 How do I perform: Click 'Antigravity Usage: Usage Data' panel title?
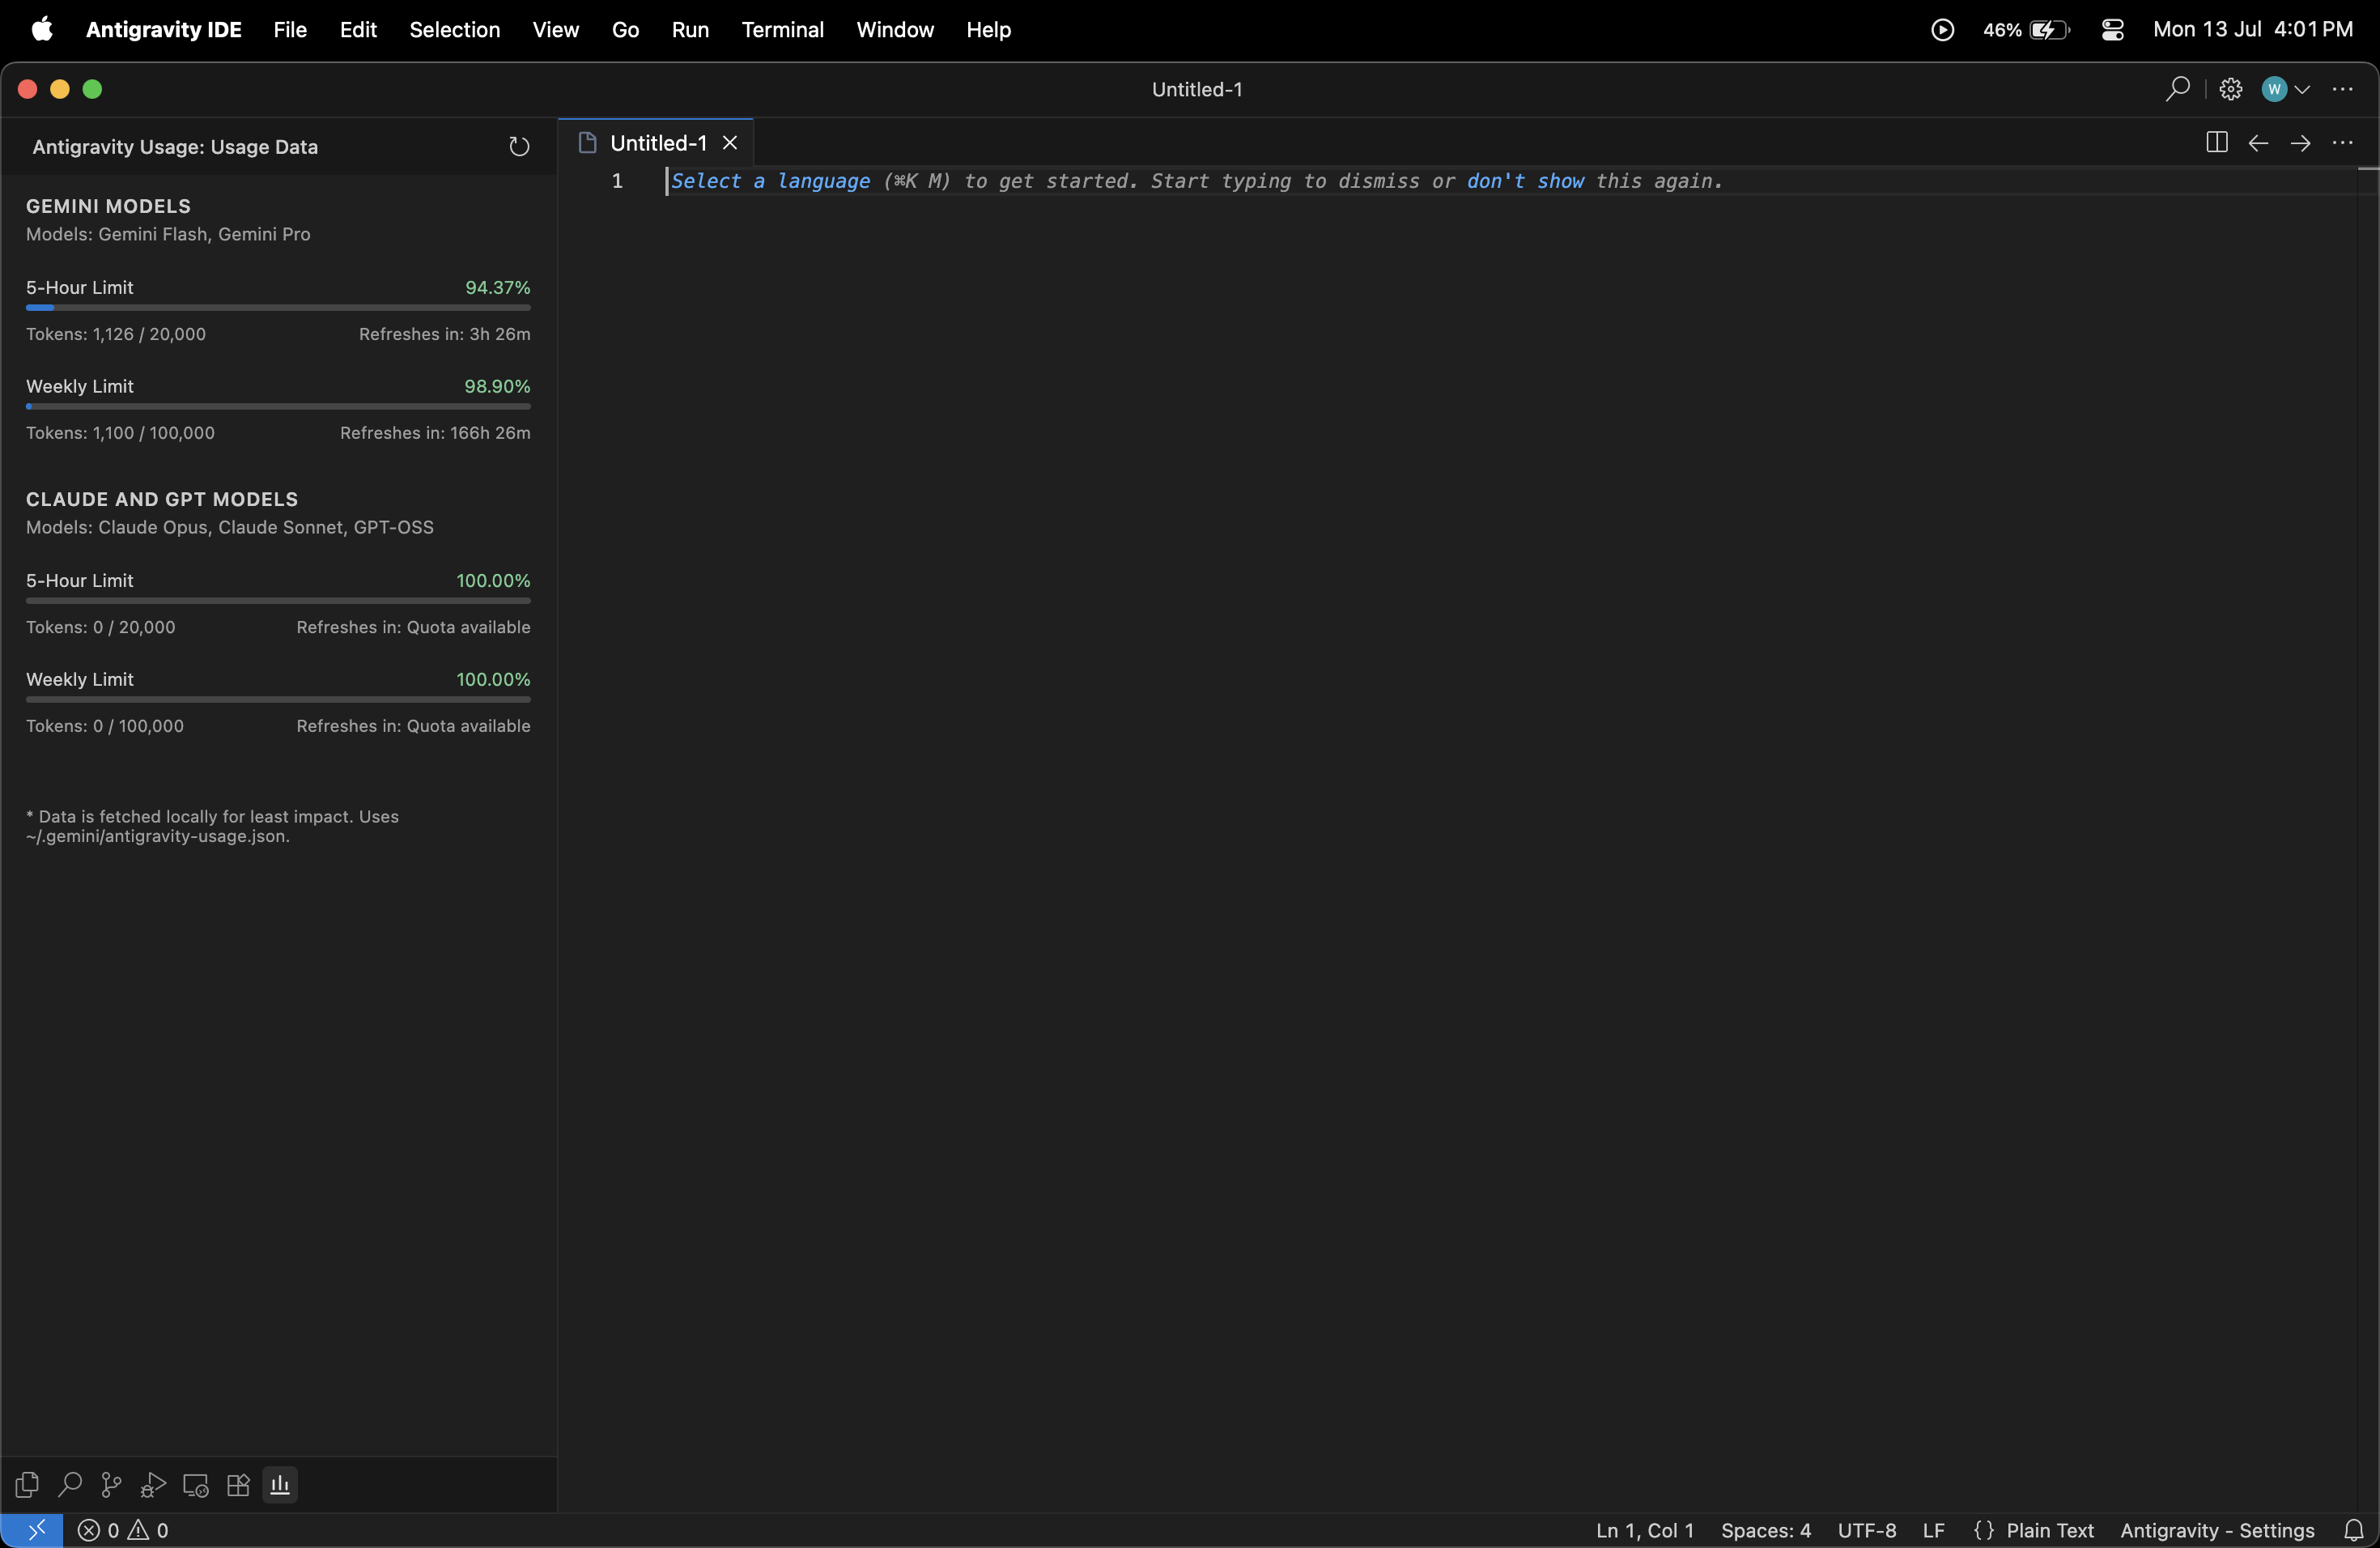click(175, 147)
